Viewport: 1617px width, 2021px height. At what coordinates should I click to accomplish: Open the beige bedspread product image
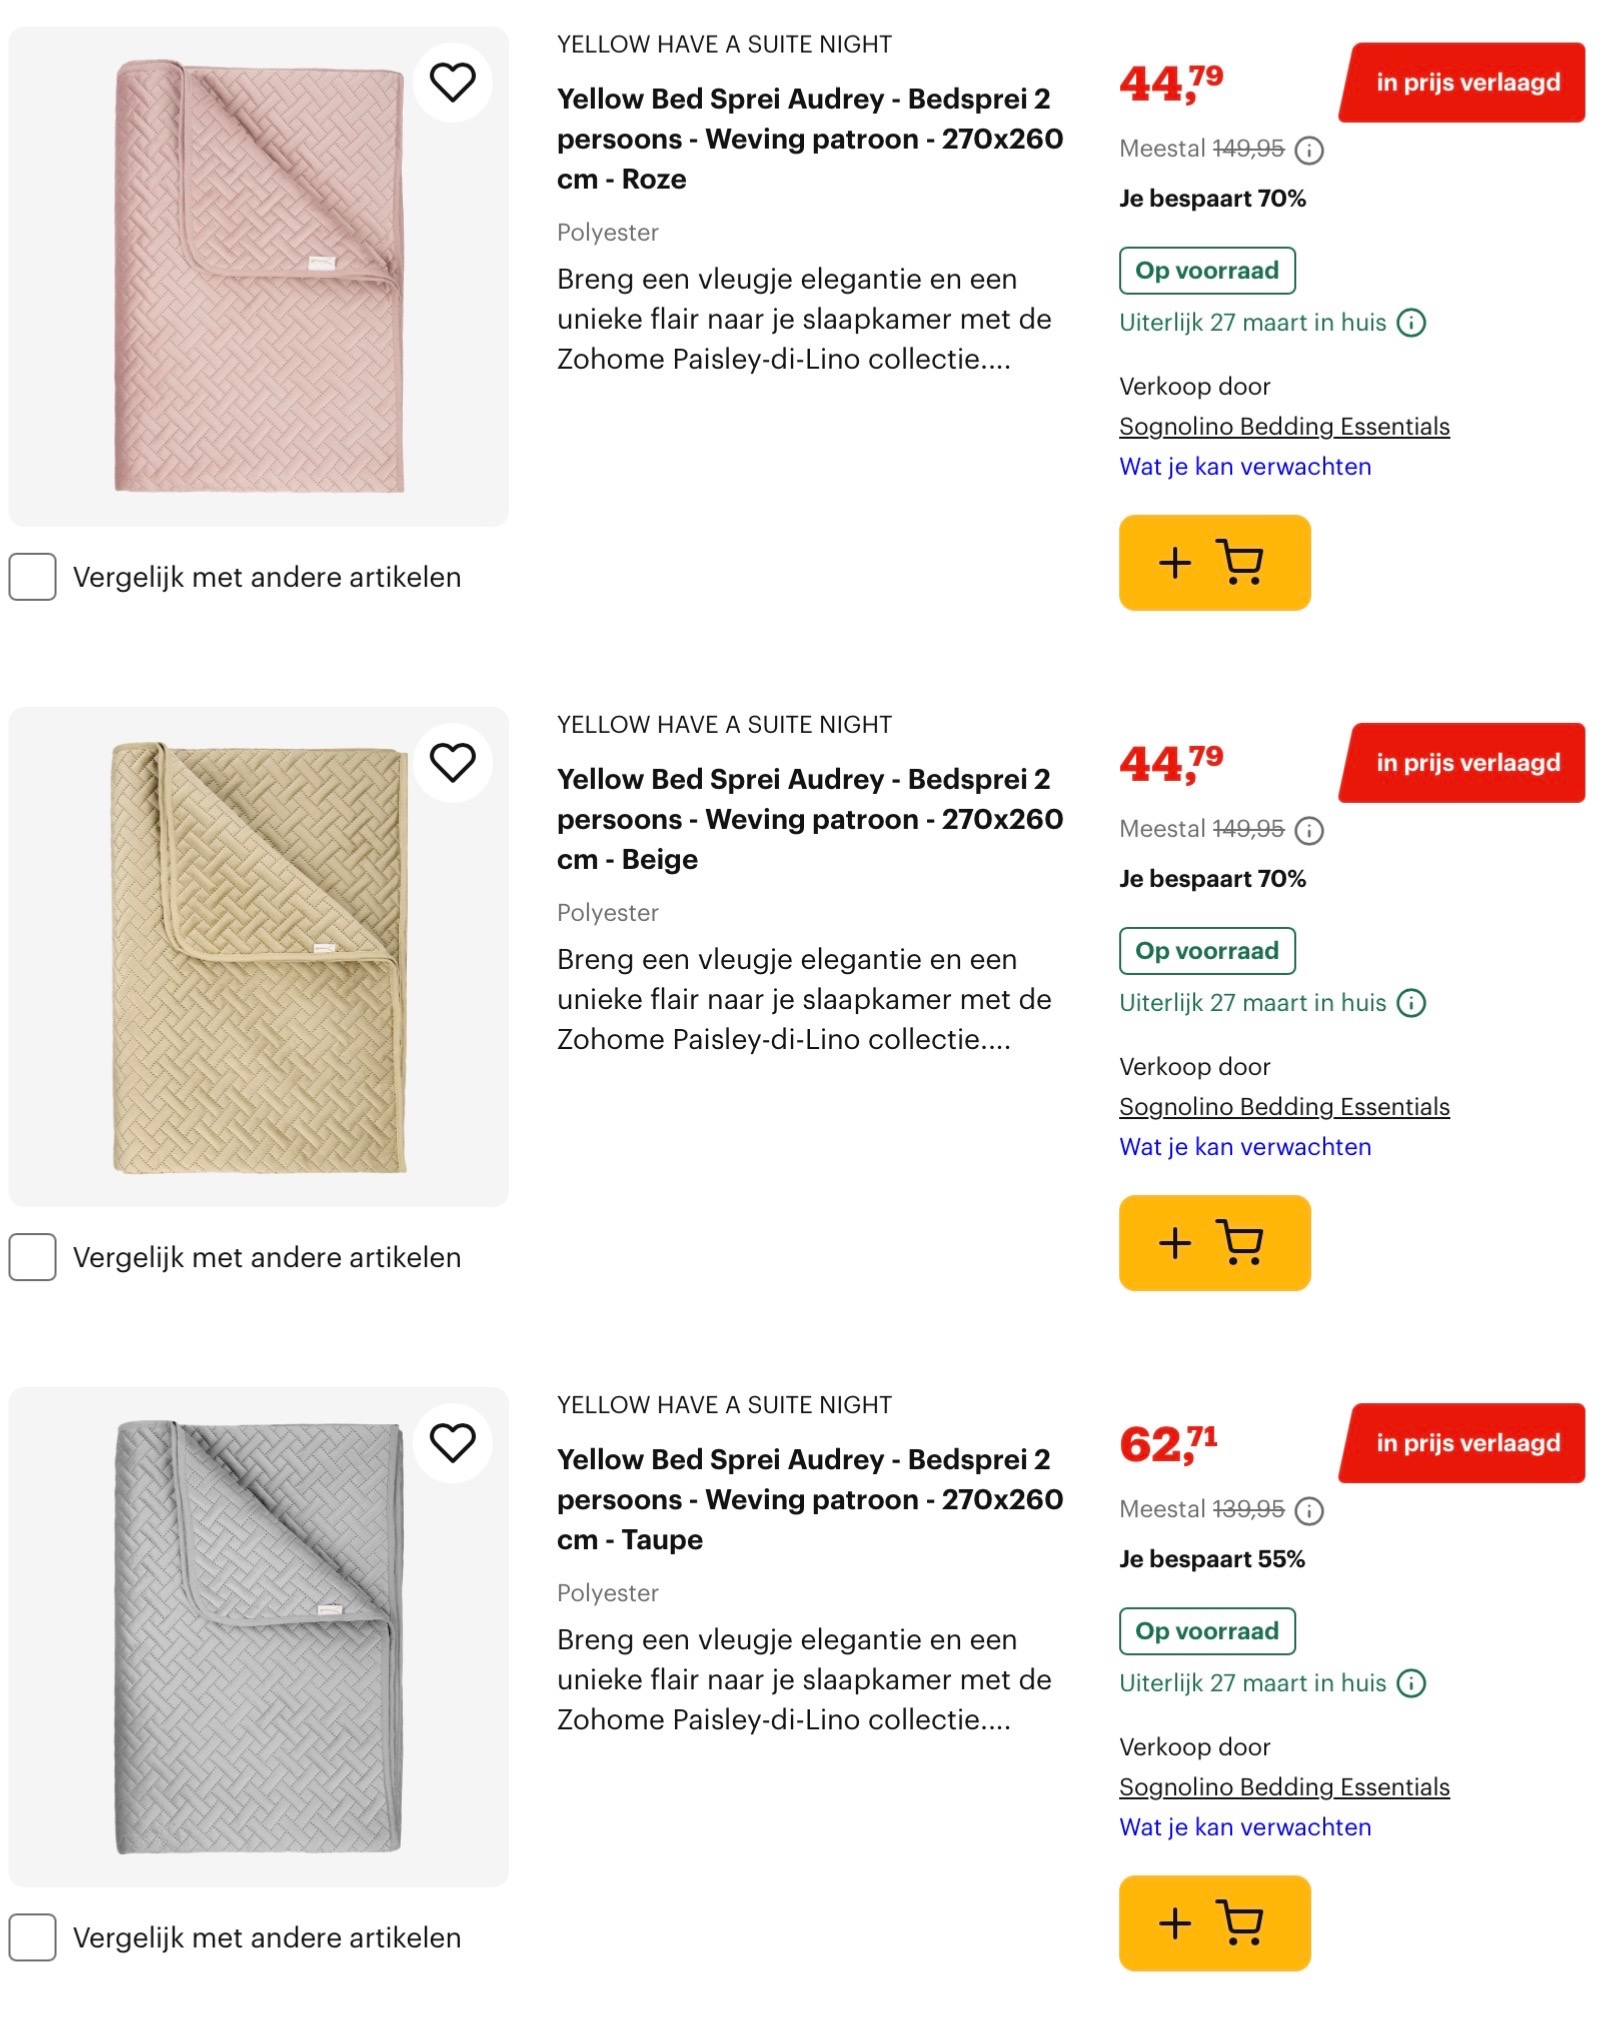click(x=258, y=957)
